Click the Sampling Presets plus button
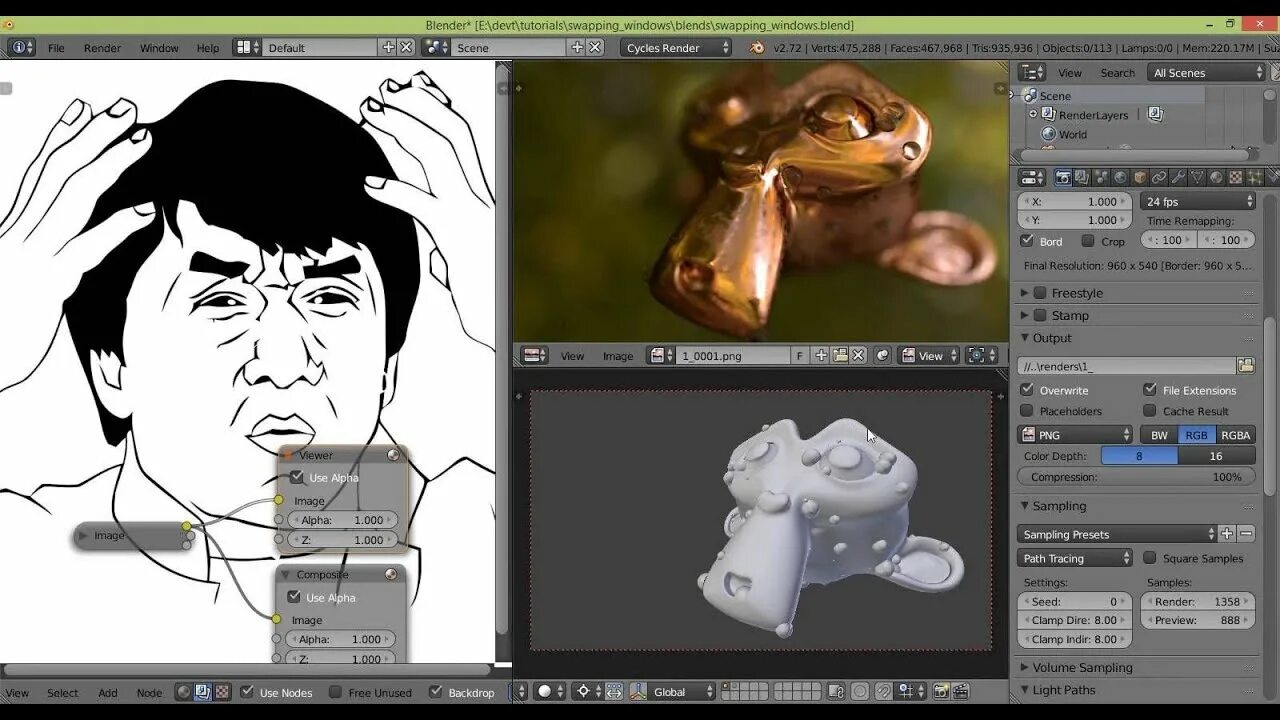Screen dimensions: 1280x720 [x=1227, y=533]
